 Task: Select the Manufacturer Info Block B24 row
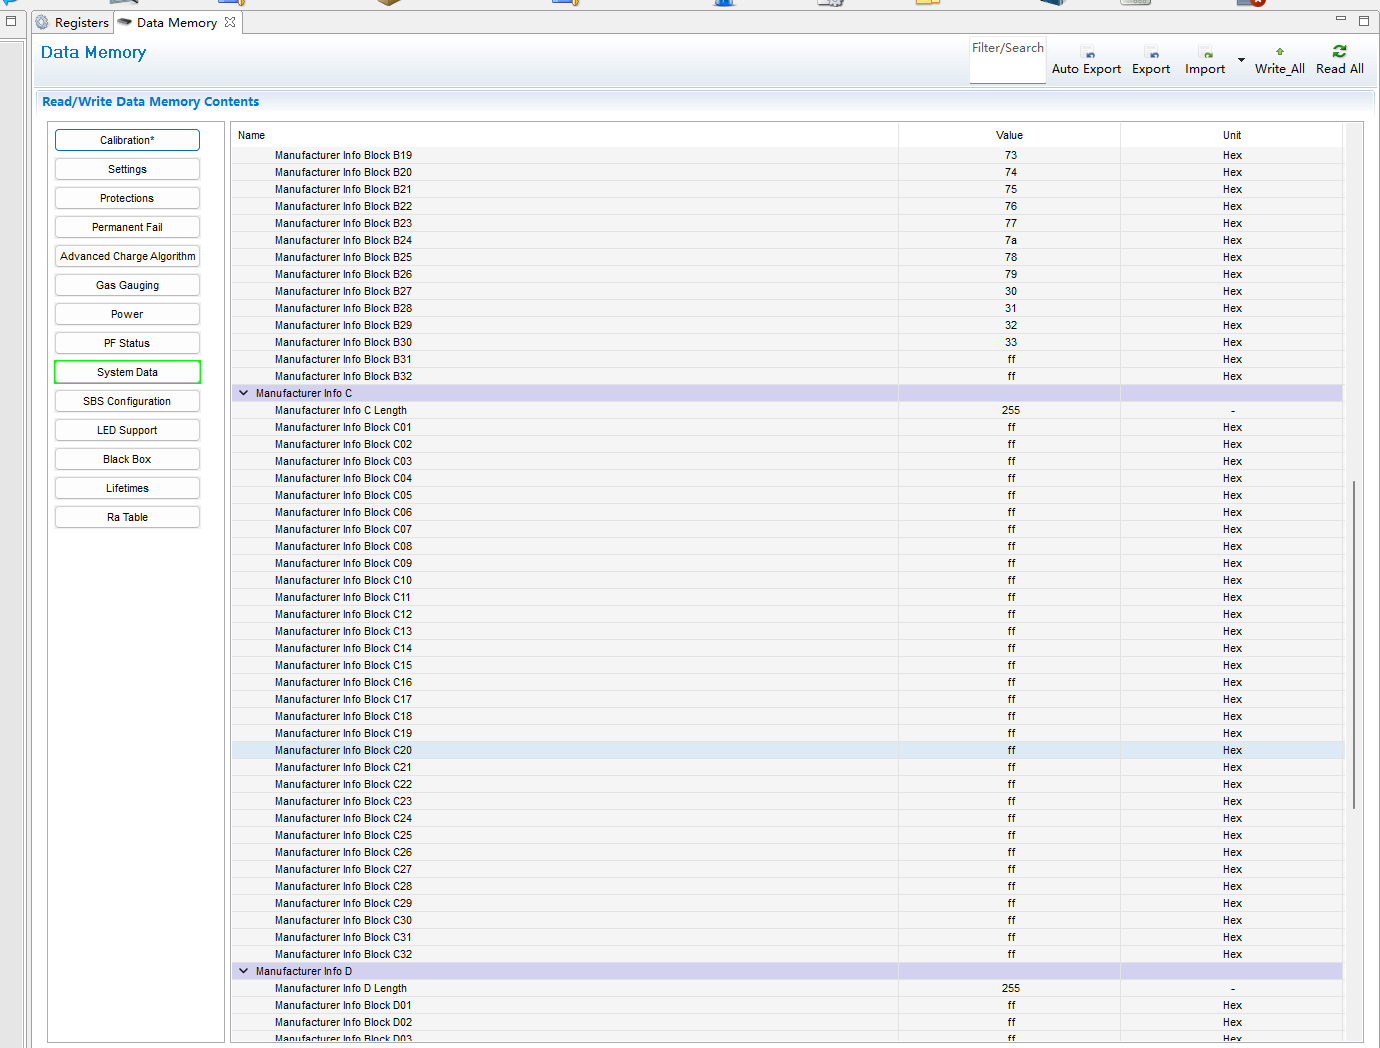[x=787, y=240]
